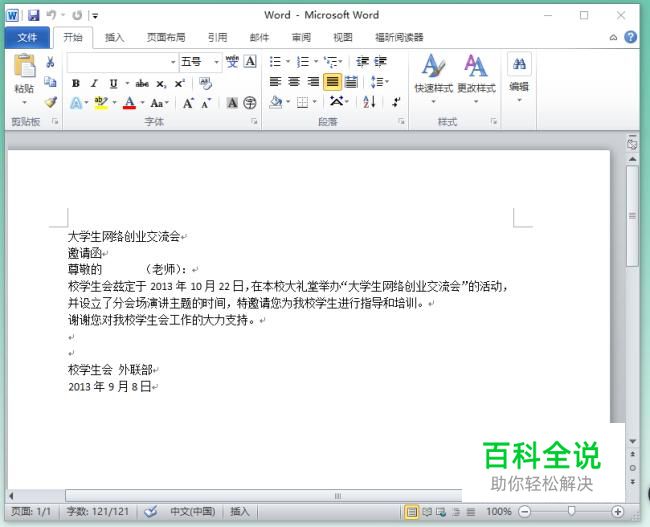
Task: Expand underline style dropdown arrow
Action: [x=127, y=84]
